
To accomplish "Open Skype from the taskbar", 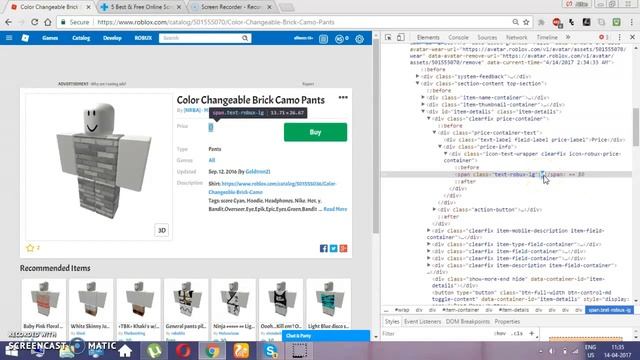I will [x=271, y=351].
